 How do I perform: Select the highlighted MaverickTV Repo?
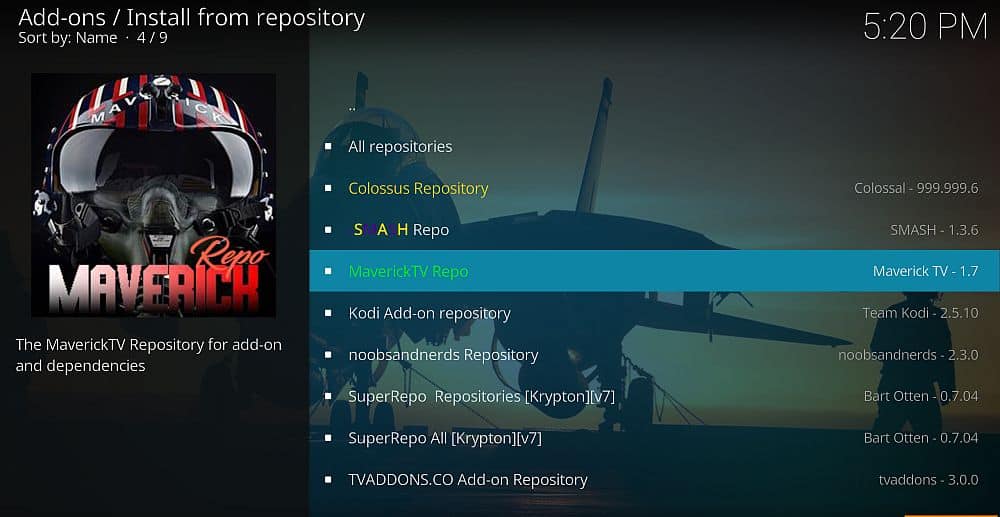(x=654, y=271)
